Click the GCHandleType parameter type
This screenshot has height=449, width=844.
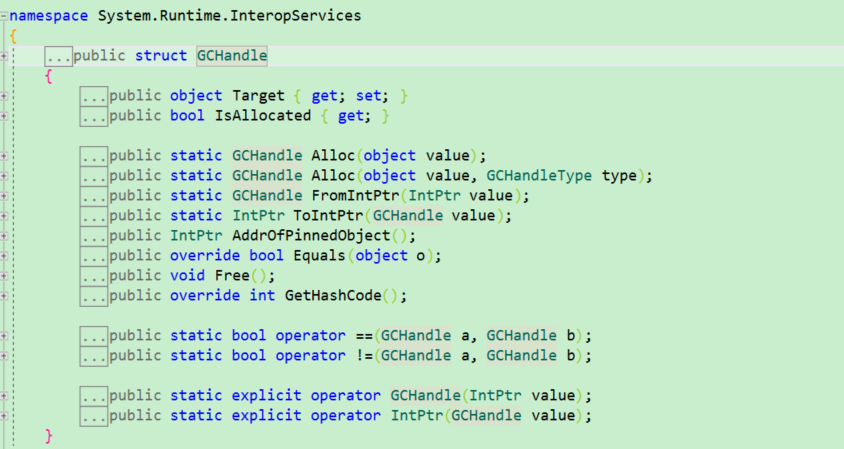point(539,176)
